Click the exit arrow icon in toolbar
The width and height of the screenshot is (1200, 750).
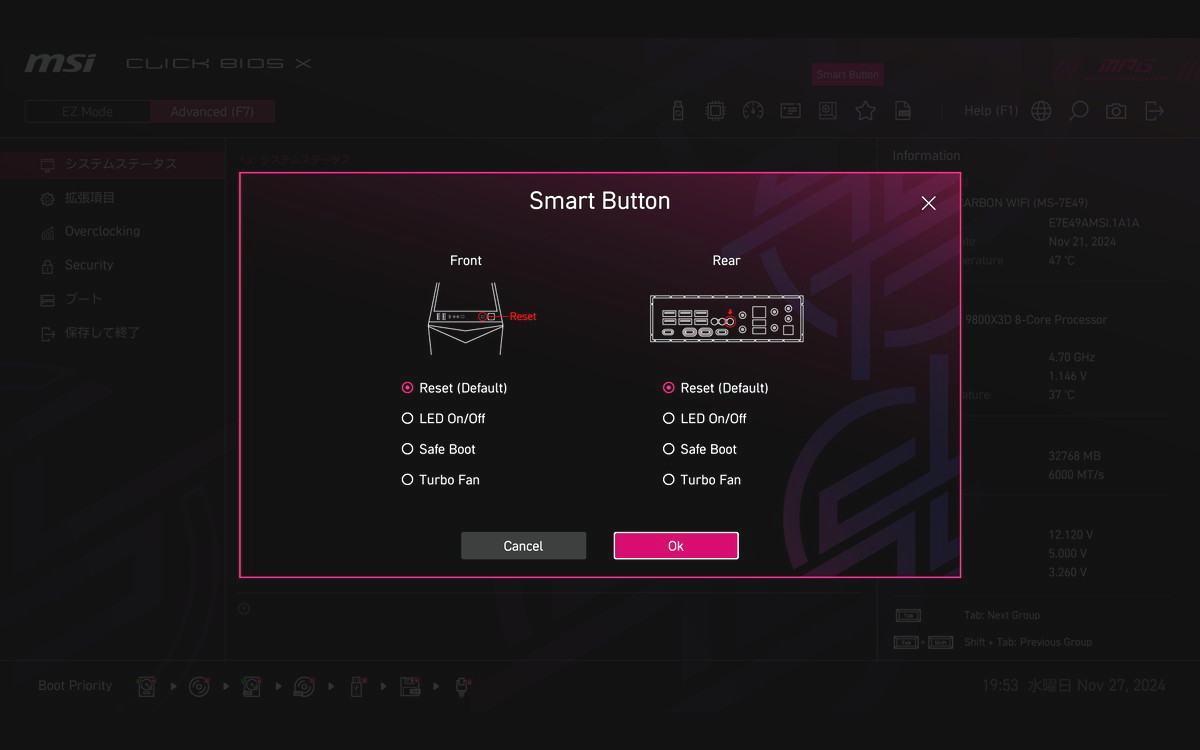click(x=1154, y=111)
